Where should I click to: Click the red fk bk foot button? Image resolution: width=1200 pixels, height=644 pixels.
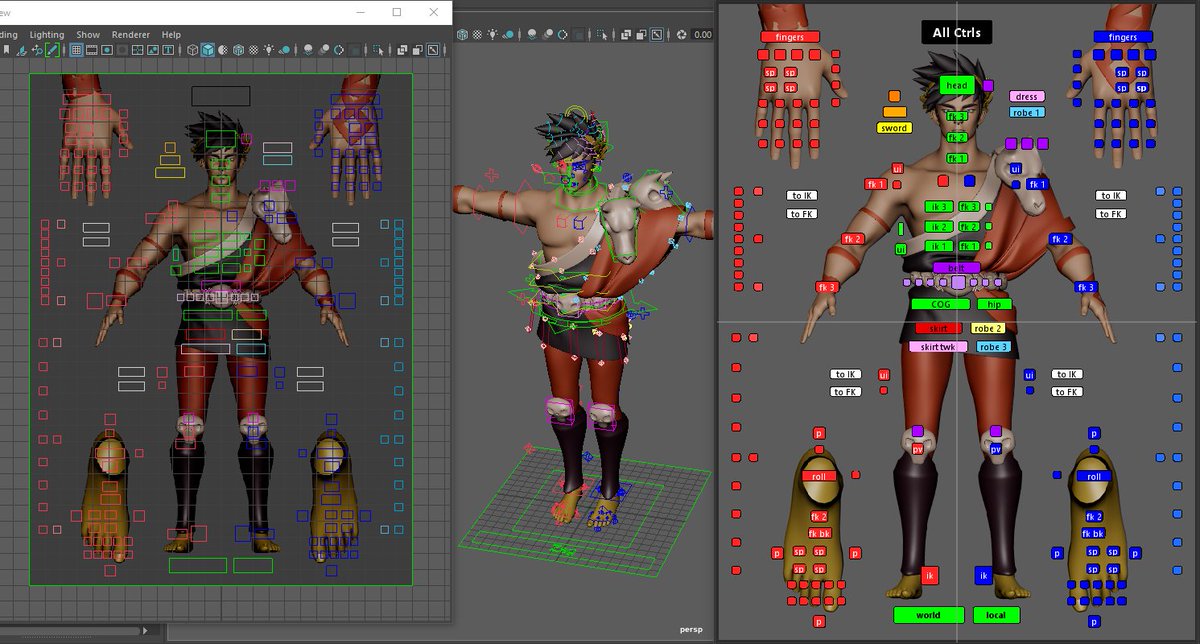click(821, 533)
